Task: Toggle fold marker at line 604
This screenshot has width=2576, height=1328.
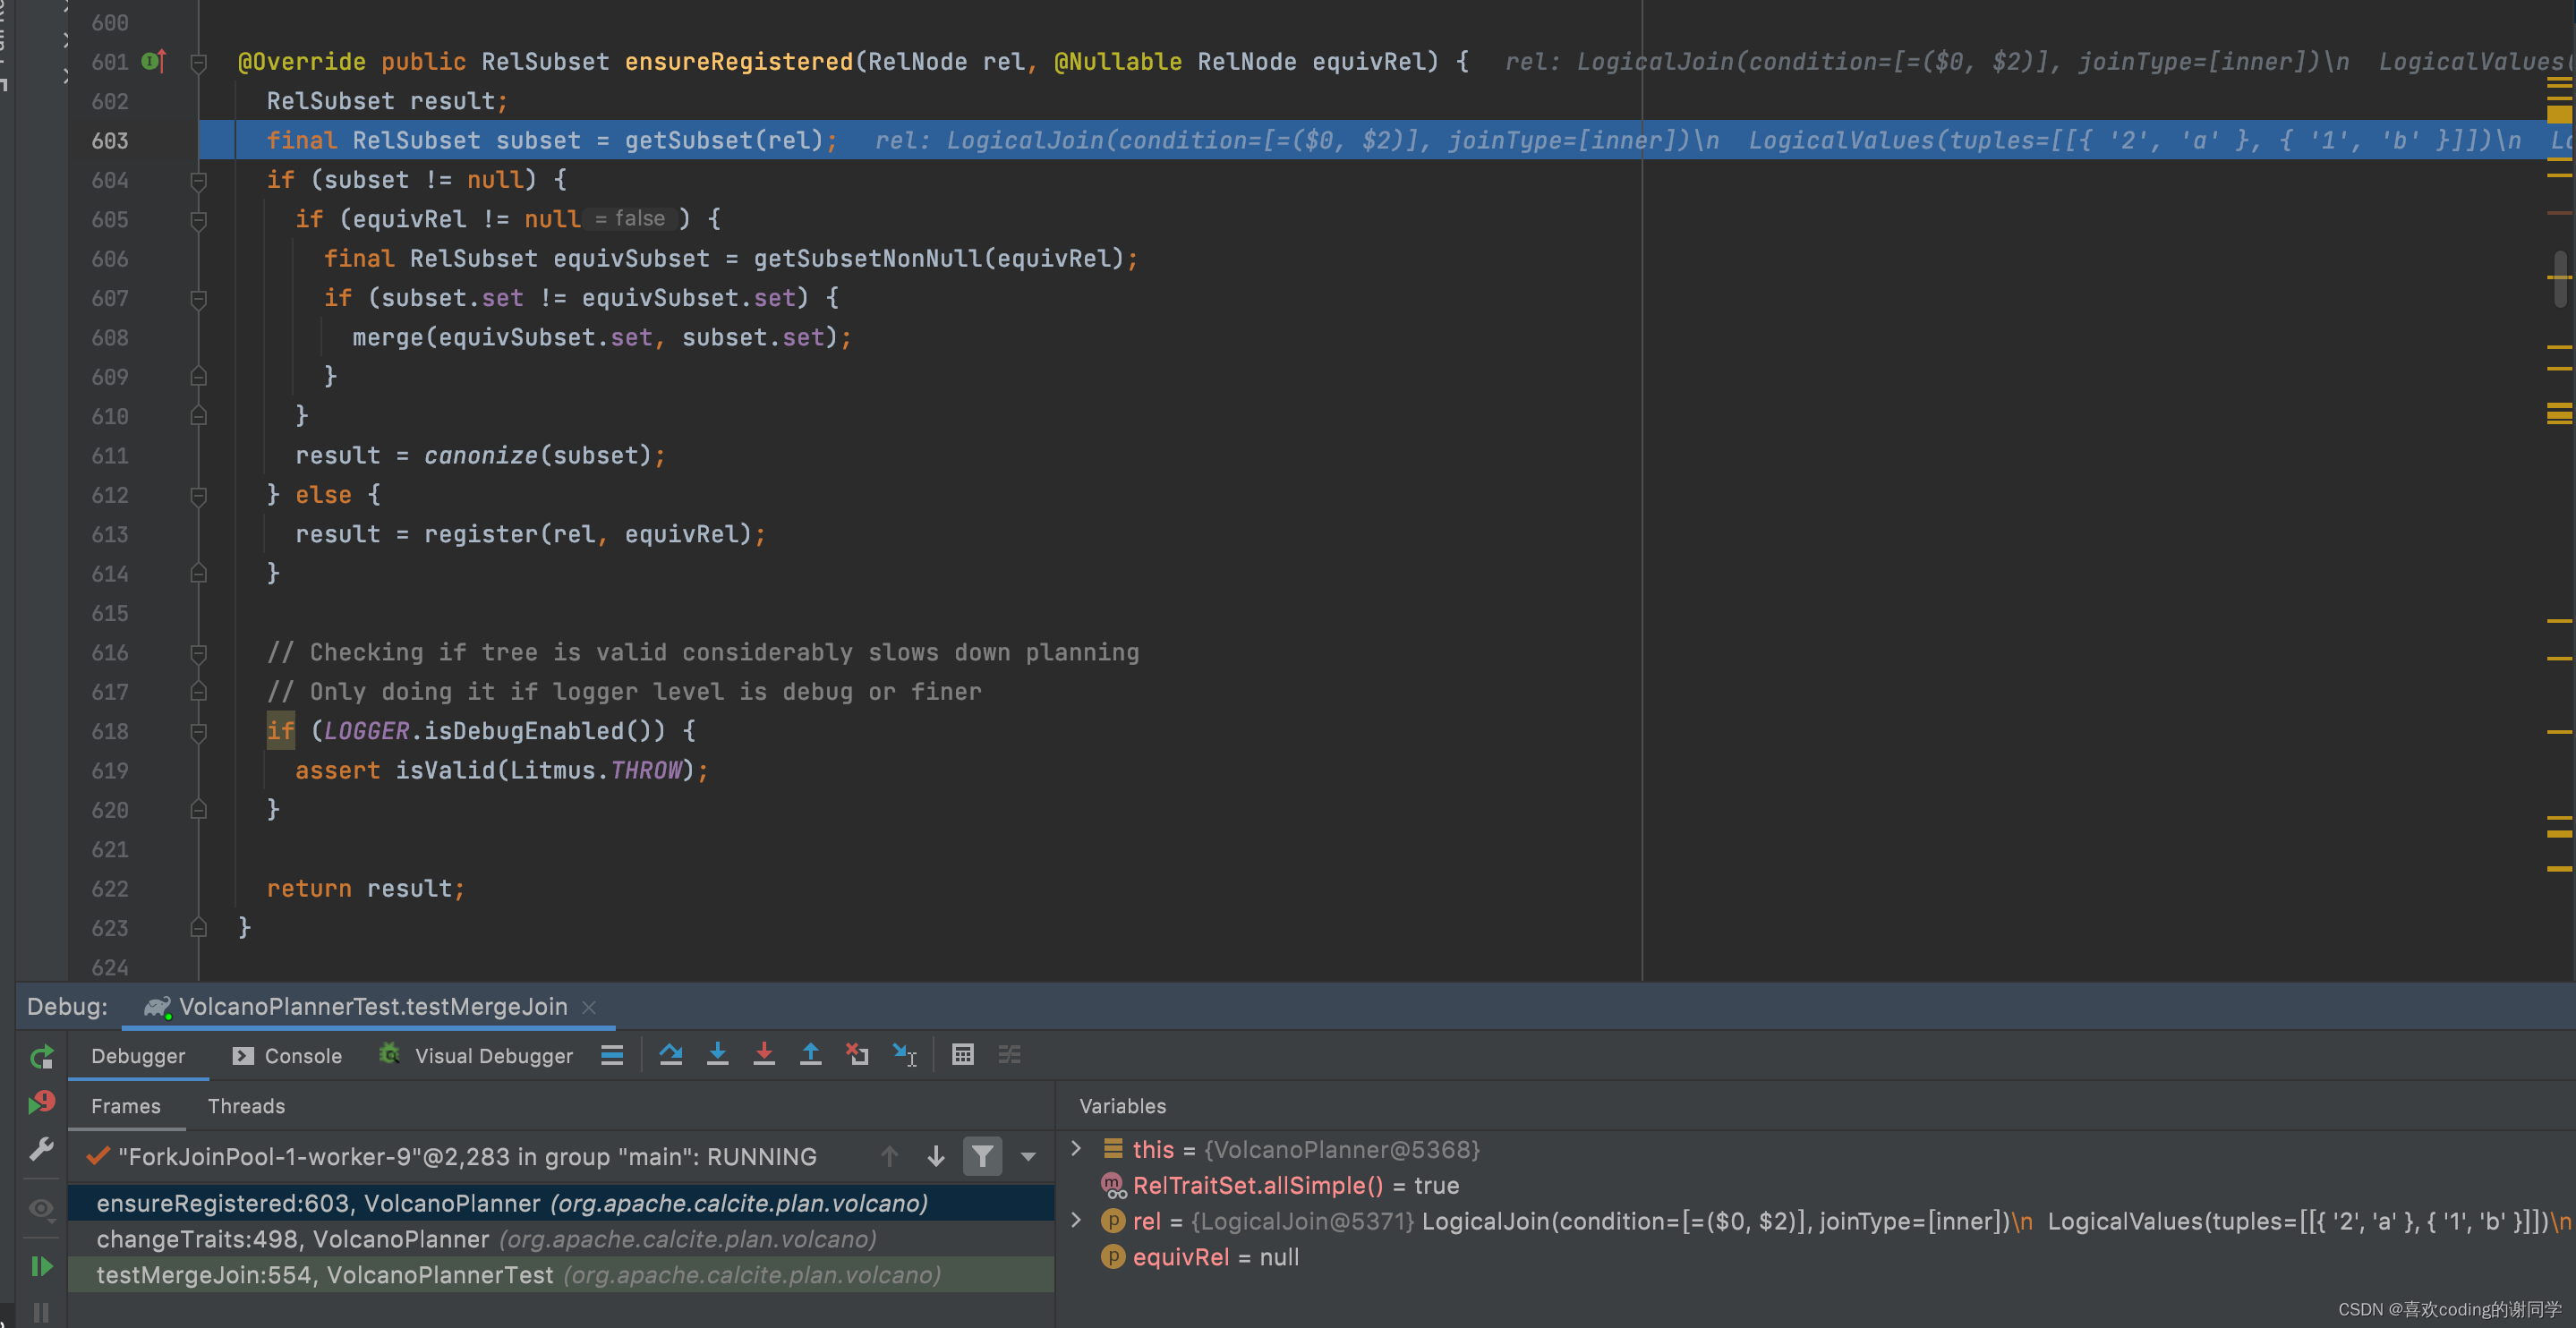Action: (198, 180)
